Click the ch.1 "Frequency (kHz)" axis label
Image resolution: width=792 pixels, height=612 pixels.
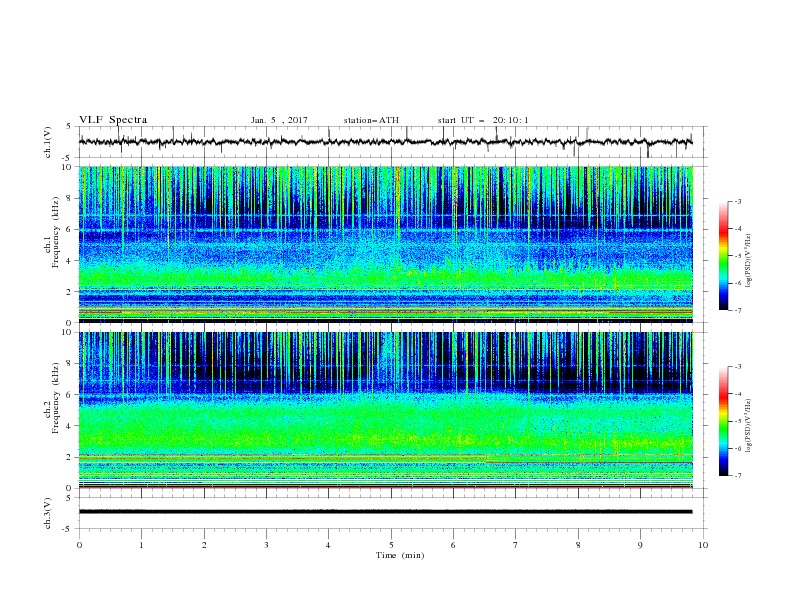56,232
